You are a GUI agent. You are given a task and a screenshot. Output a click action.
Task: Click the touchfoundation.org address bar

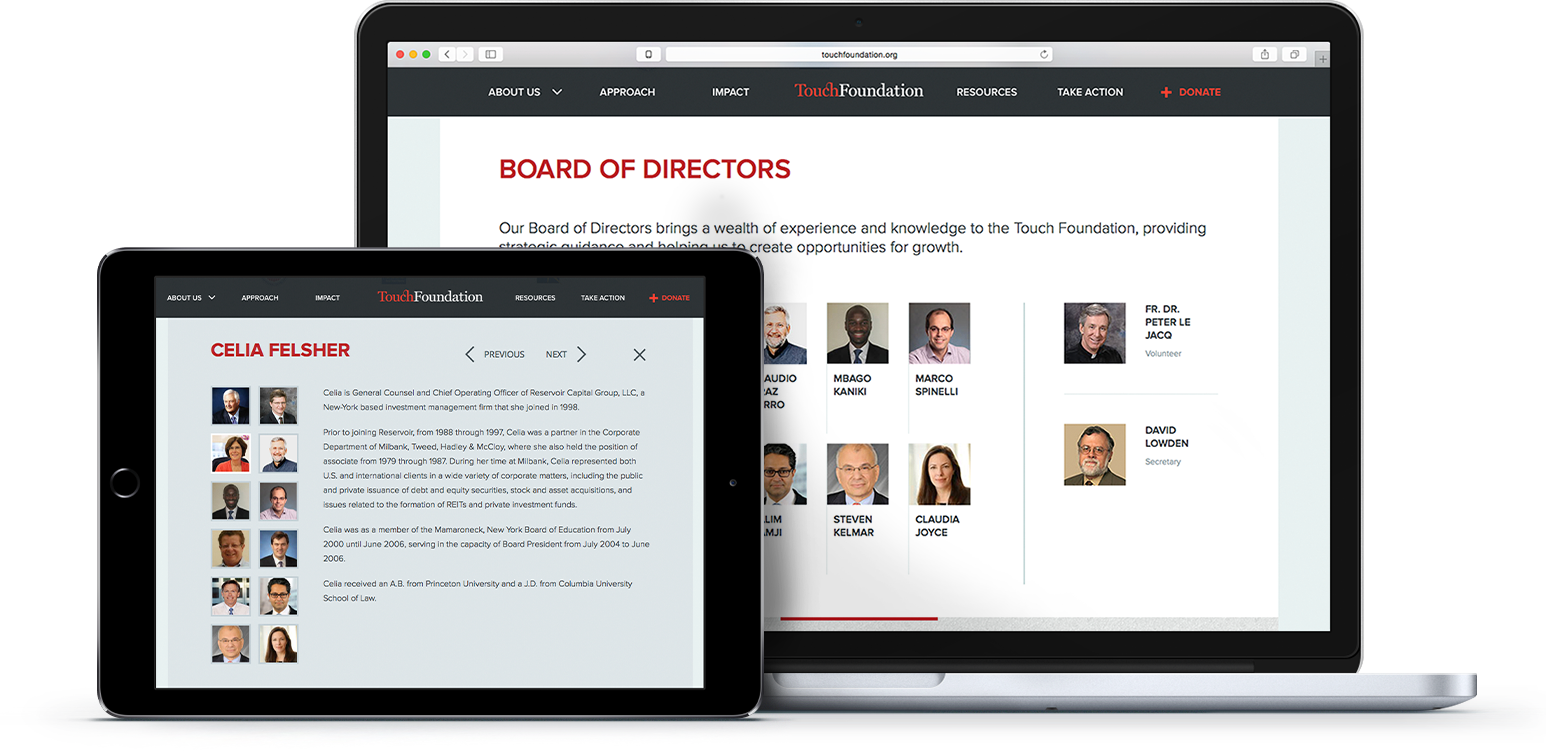click(858, 54)
